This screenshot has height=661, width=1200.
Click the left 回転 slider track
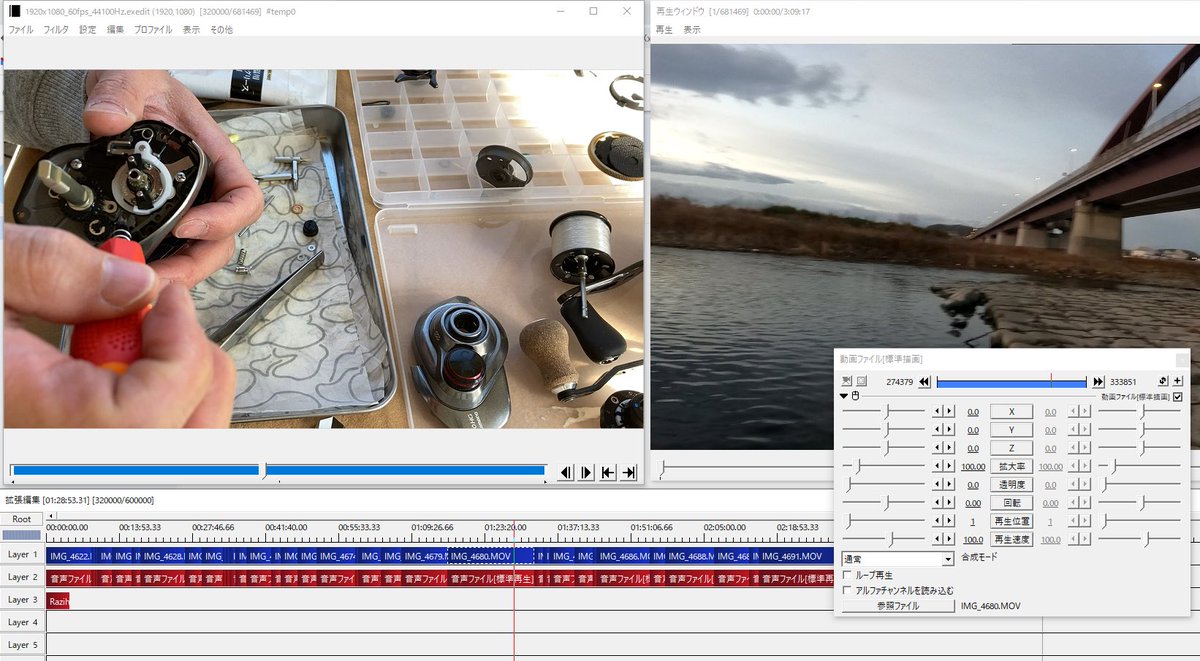tap(884, 503)
